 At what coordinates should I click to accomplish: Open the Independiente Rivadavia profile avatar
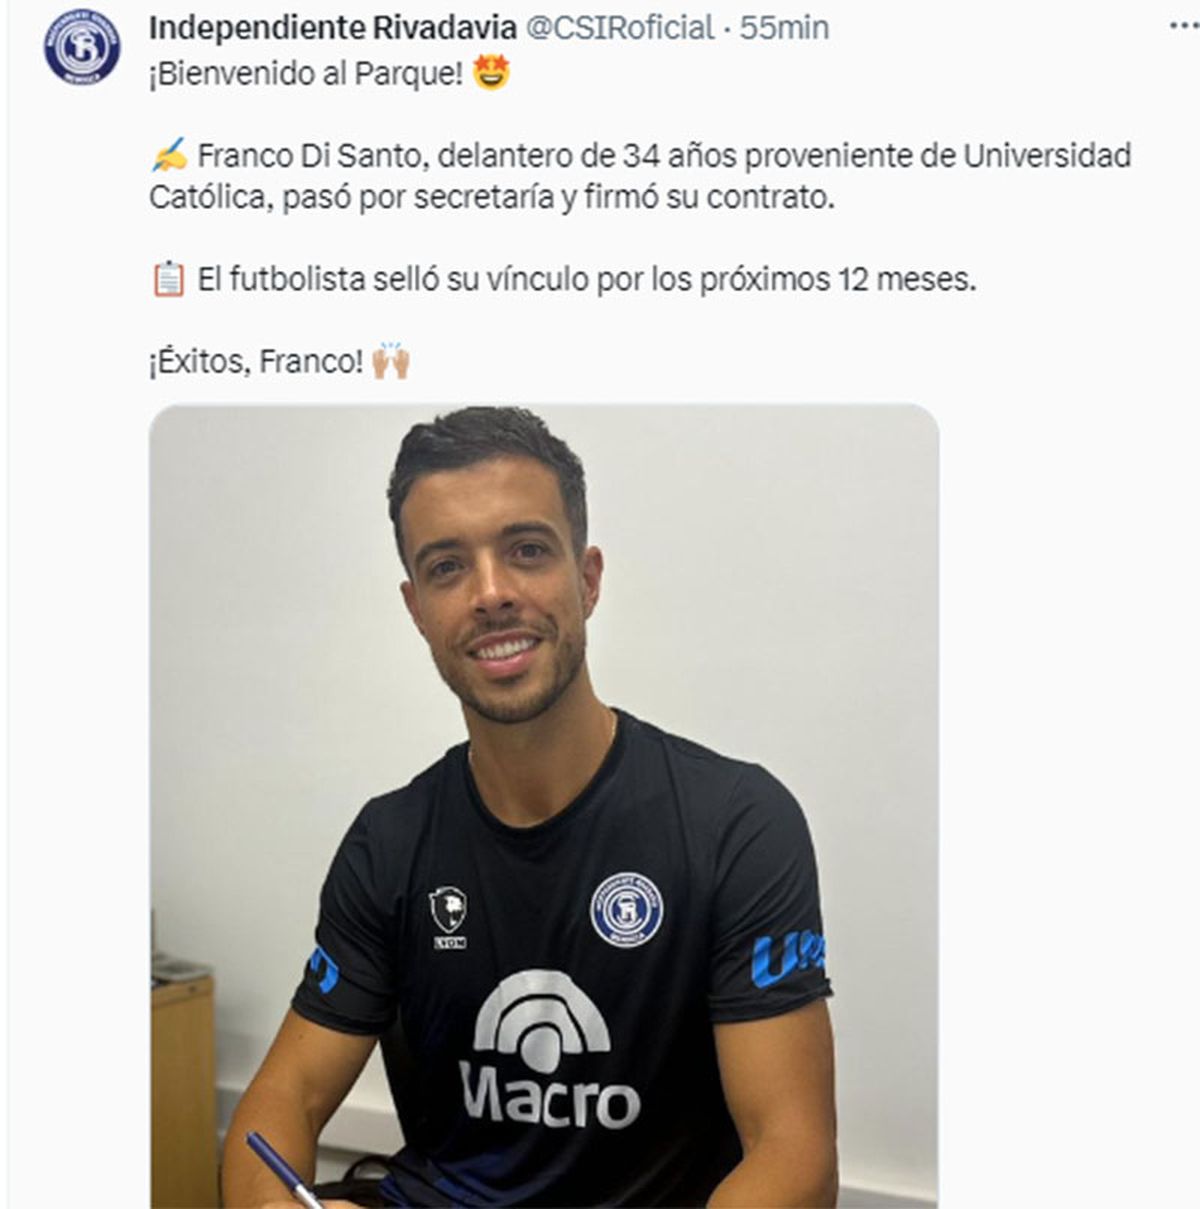[82, 46]
